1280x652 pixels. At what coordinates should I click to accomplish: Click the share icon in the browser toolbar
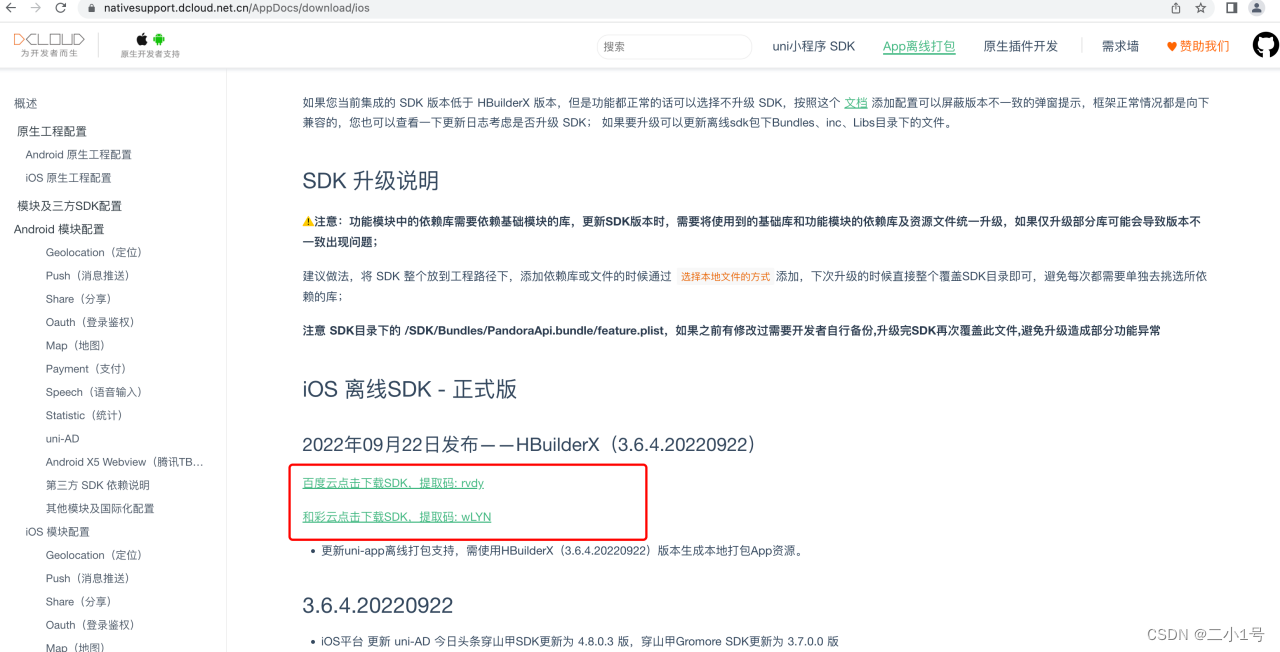(1176, 8)
